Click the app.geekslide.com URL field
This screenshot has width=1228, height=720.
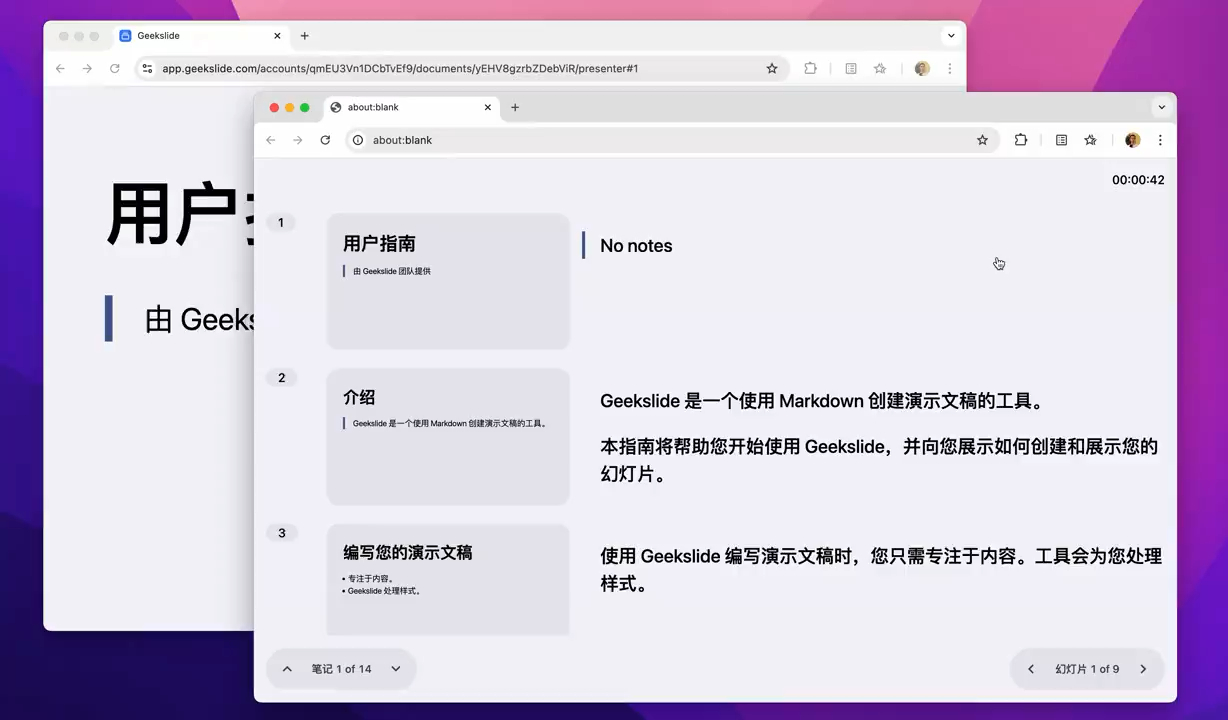pos(462,69)
